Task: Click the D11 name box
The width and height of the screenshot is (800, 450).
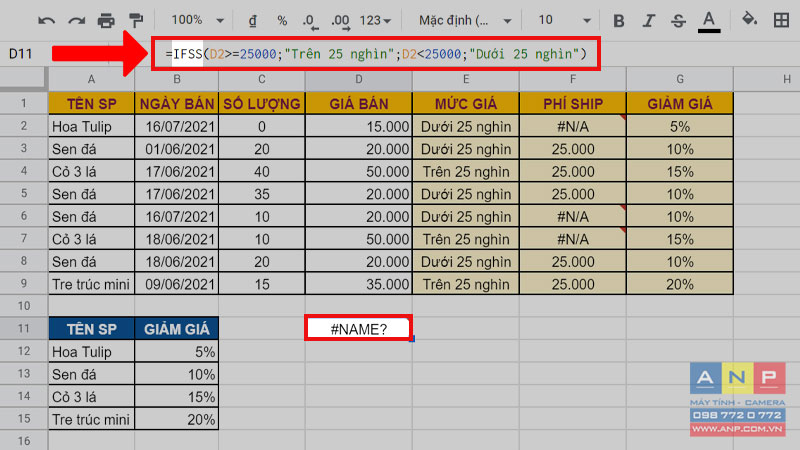Action: 21,54
